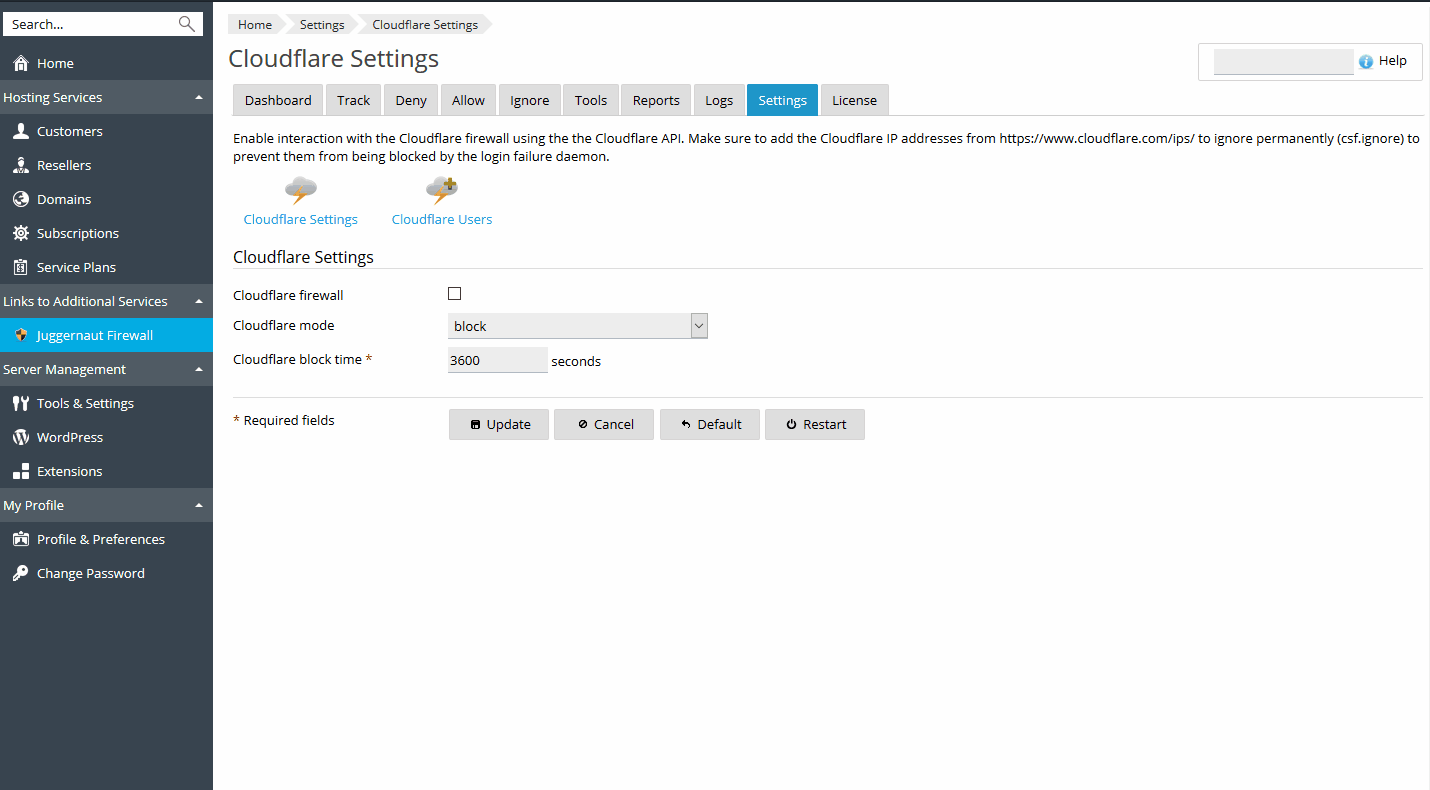The width and height of the screenshot is (1430, 790).
Task: Click the blank field beside Help
Action: point(1284,62)
